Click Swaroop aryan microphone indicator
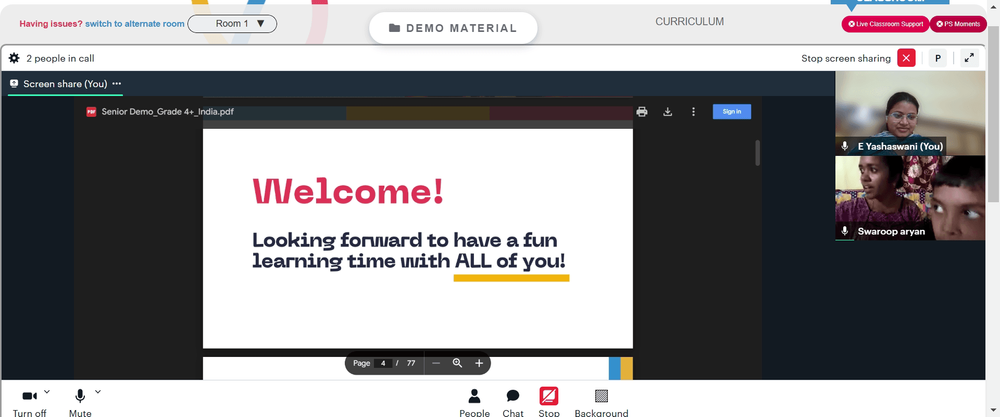1000x417 pixels. click(844, 231)
